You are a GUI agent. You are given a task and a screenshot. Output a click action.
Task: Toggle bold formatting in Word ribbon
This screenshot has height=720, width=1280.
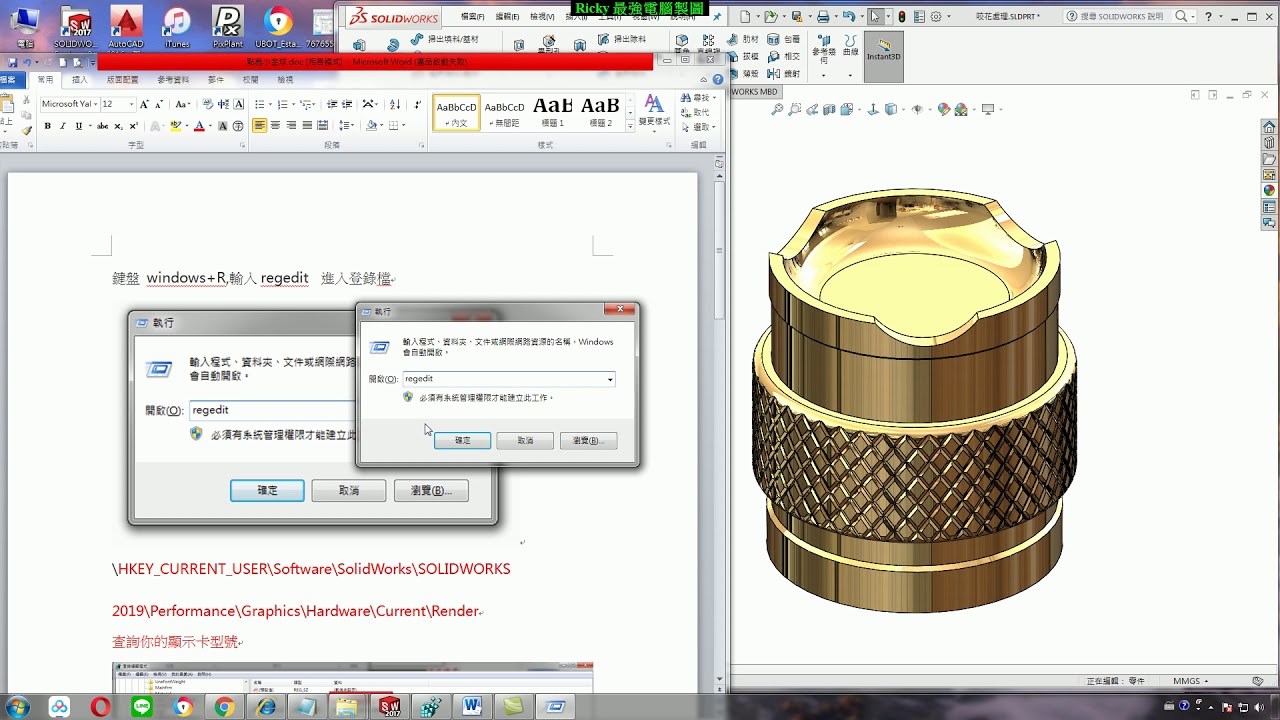(x=47, y=126)
